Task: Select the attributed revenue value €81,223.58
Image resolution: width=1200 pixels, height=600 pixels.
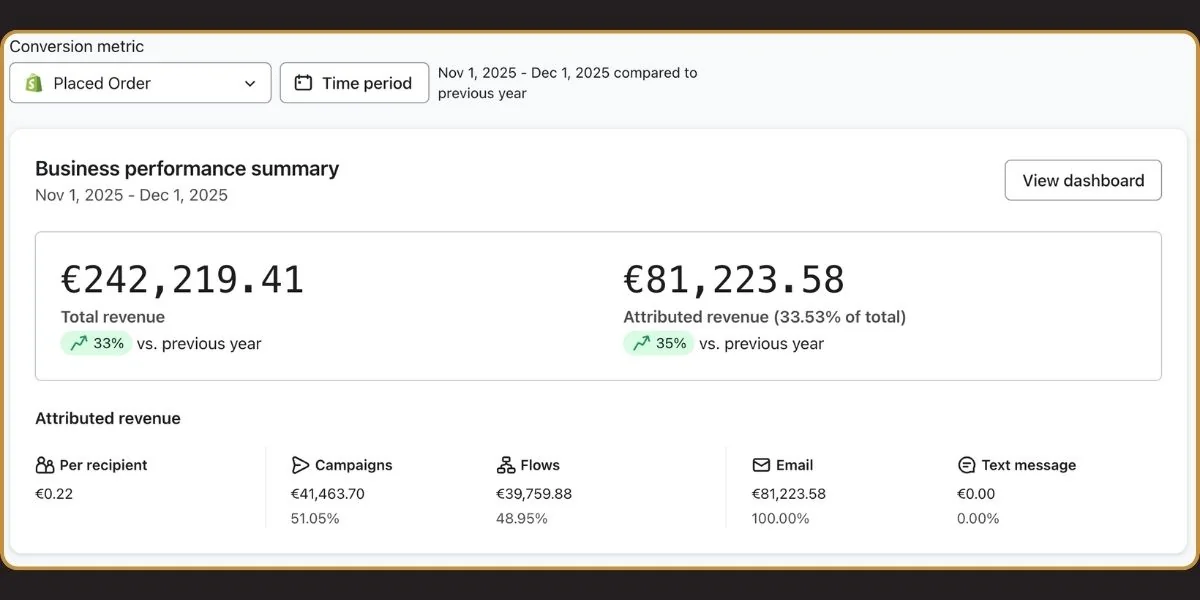Action: (734, 280)
